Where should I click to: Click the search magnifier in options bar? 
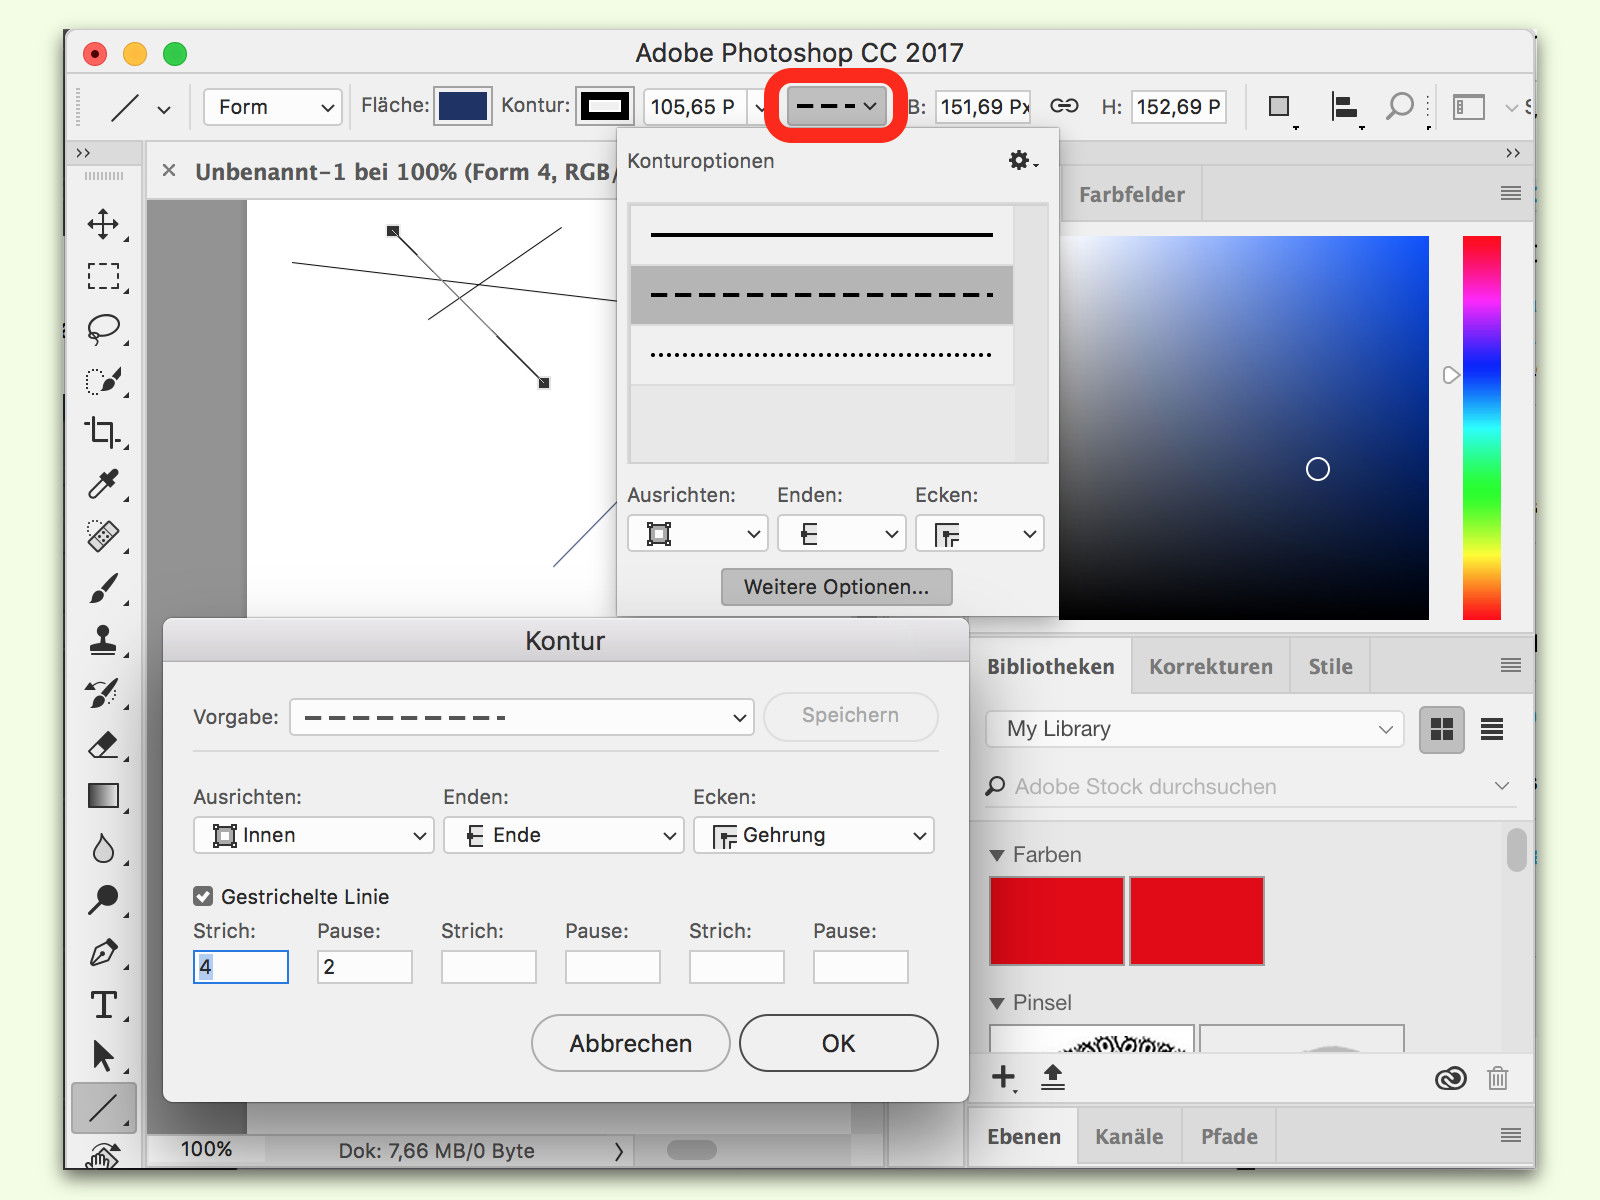pos(1399,106)
